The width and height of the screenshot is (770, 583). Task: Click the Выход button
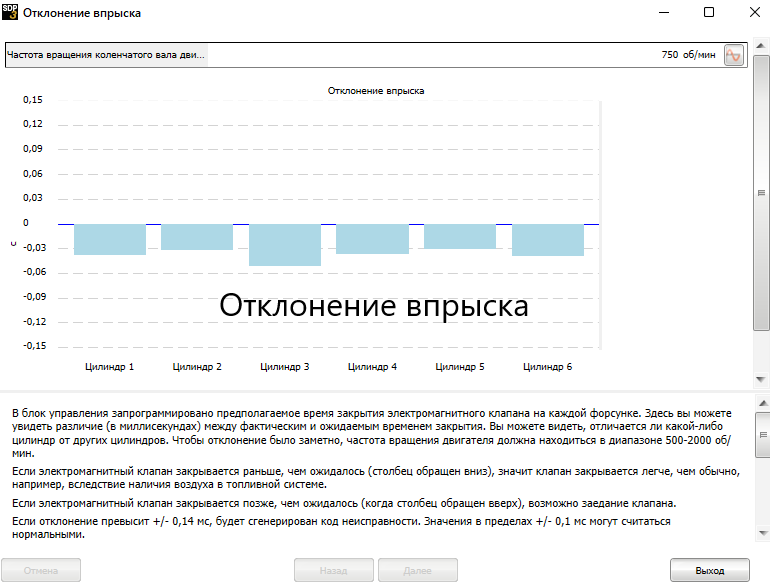(x=710, y=570)
